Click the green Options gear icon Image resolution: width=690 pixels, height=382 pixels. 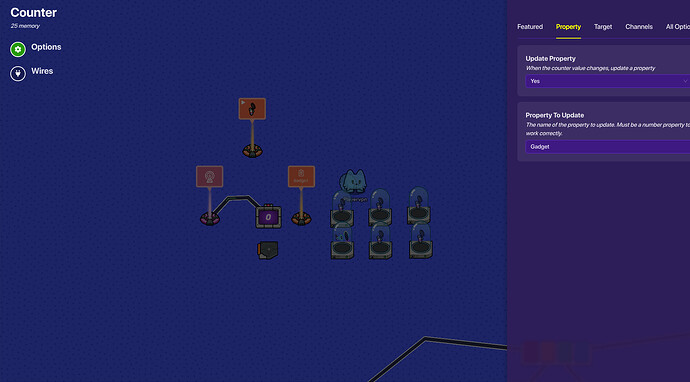click(x=18, y=49)
